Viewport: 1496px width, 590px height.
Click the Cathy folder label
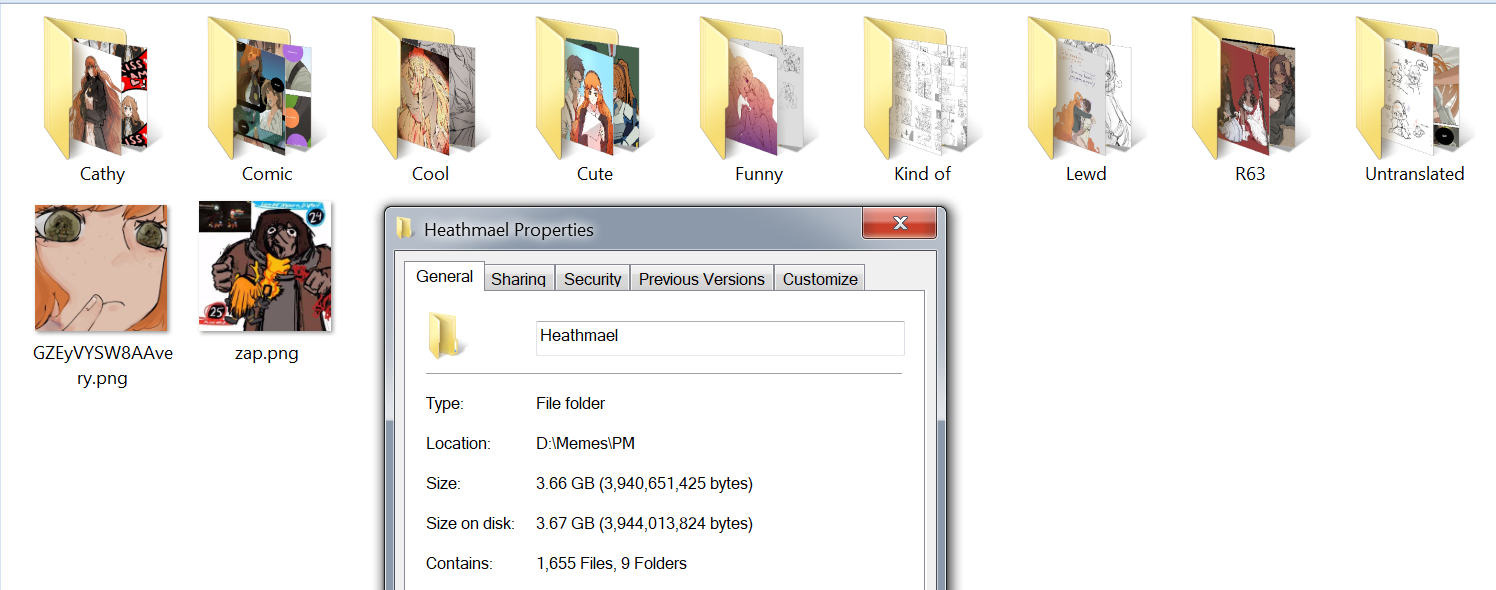point(102,174)
